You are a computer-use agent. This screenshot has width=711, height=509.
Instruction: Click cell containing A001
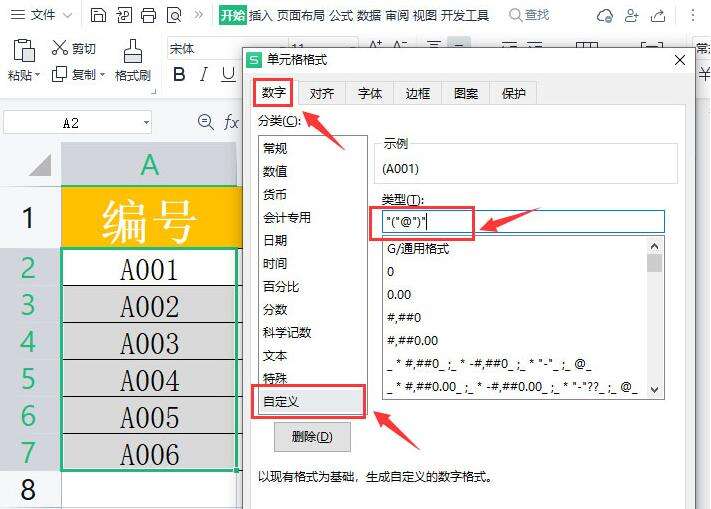point(149,267)
